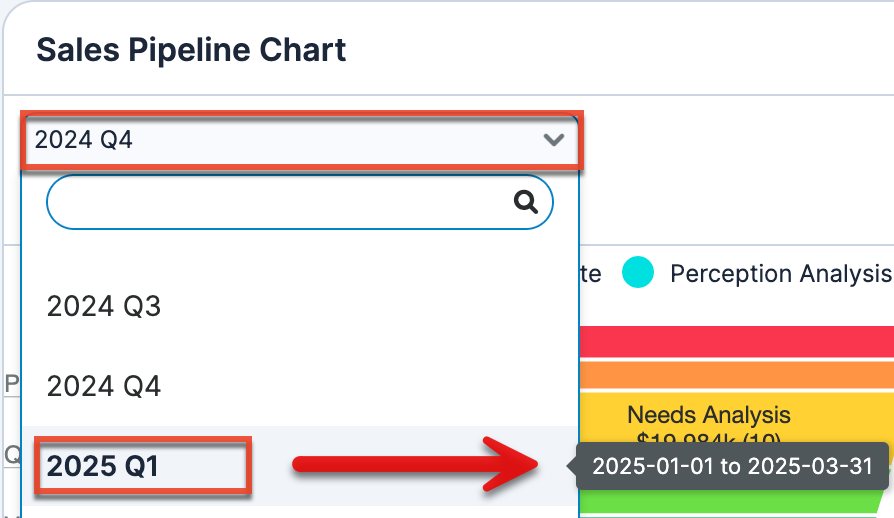The height and width of the screenshot is (518, 894).
Task: Toggle the Perception Analysis legend label
Action: point(780,273)
